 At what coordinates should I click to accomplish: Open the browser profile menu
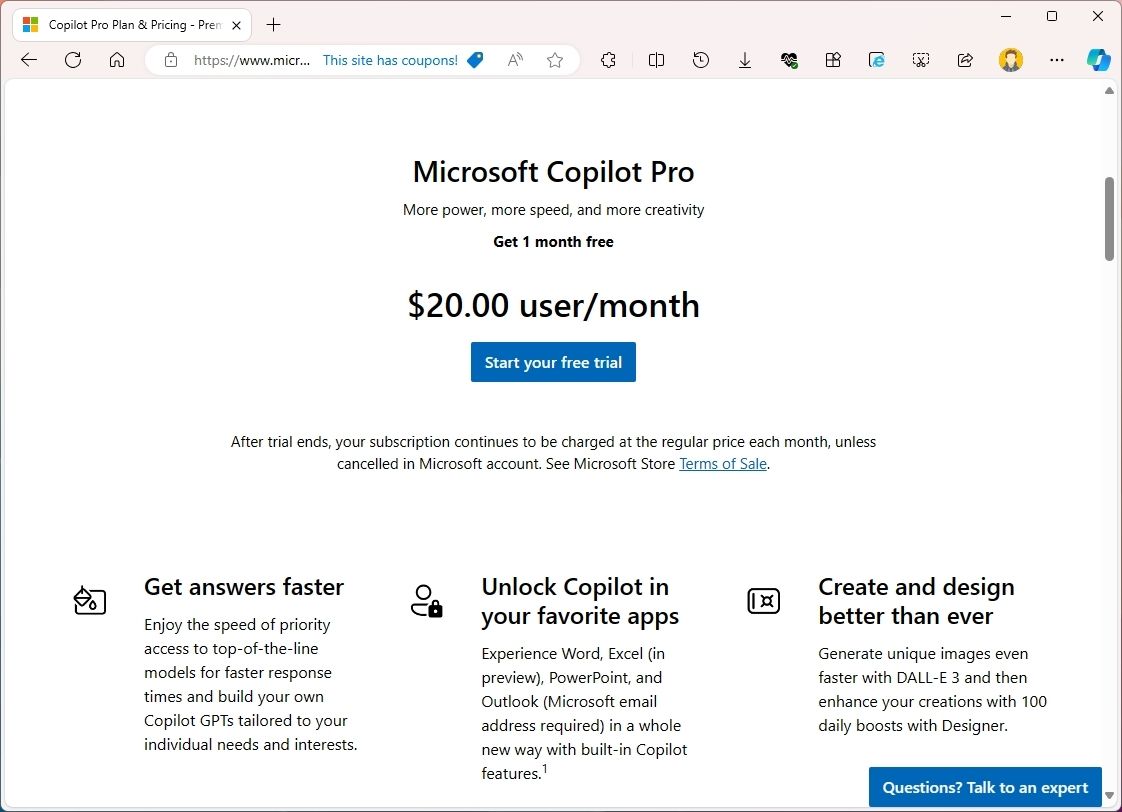[x=1011, y=60]
